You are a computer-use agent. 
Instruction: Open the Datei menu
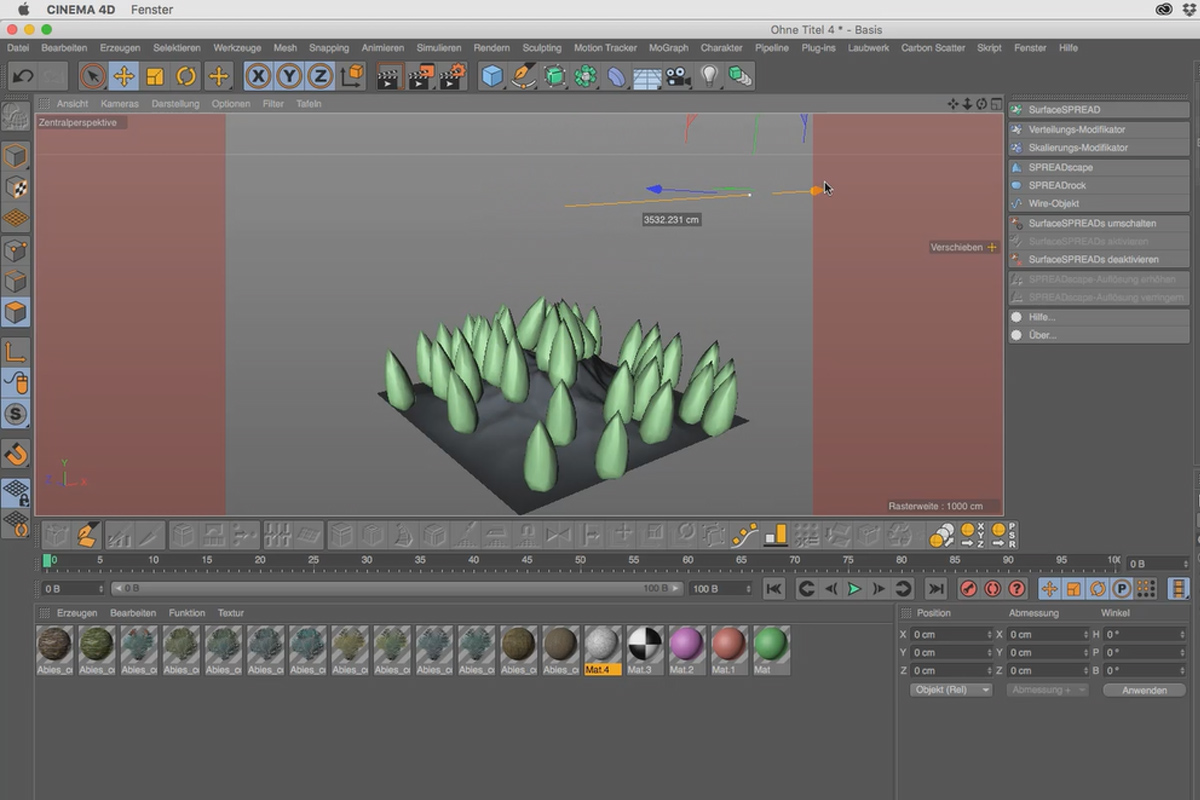tap(18, 48)
